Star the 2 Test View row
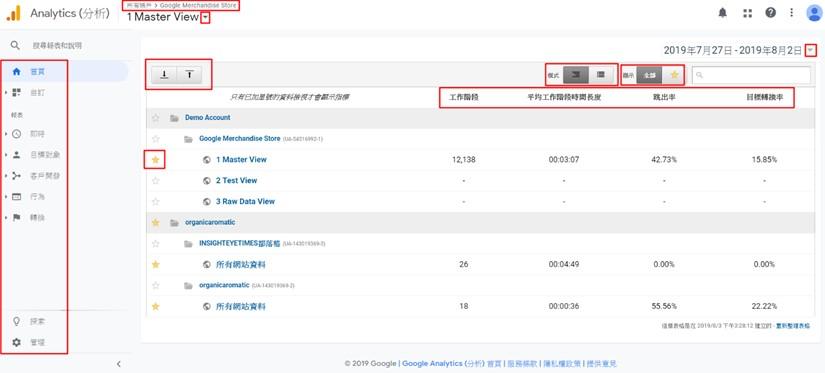825x373 pixels. pos(155,180)
